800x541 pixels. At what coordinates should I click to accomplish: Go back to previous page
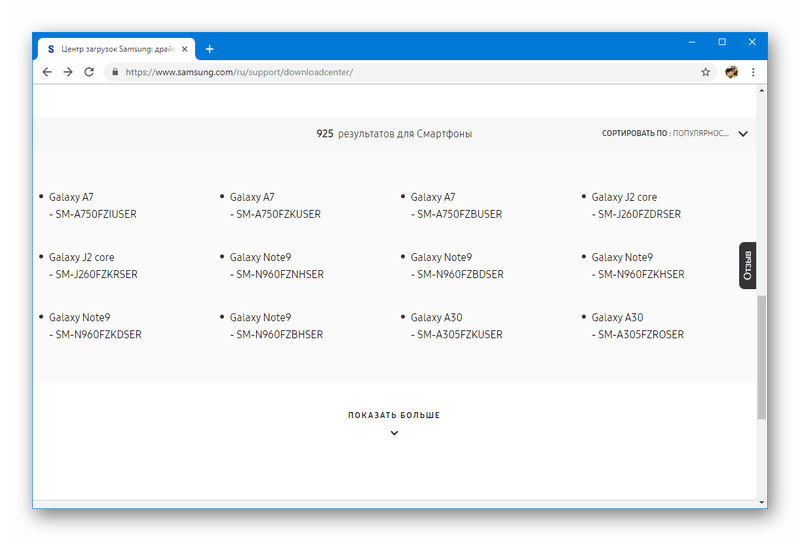(47, 72)
